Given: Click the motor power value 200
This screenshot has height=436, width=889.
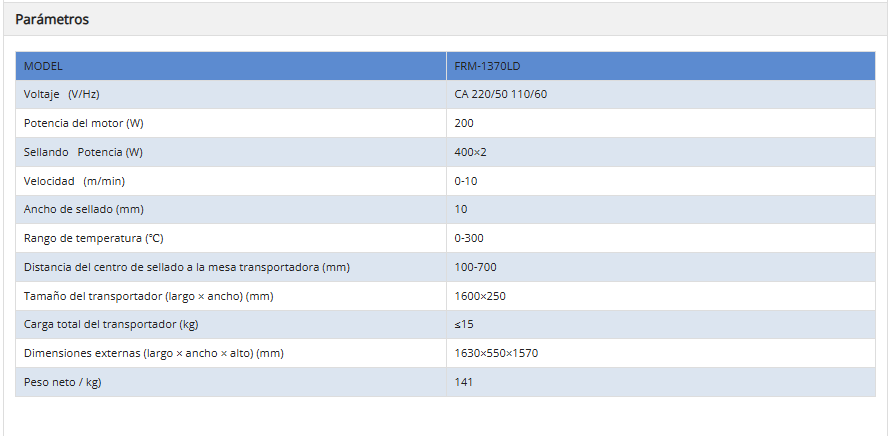Looking at the screenshot, I should click(464, 123).
